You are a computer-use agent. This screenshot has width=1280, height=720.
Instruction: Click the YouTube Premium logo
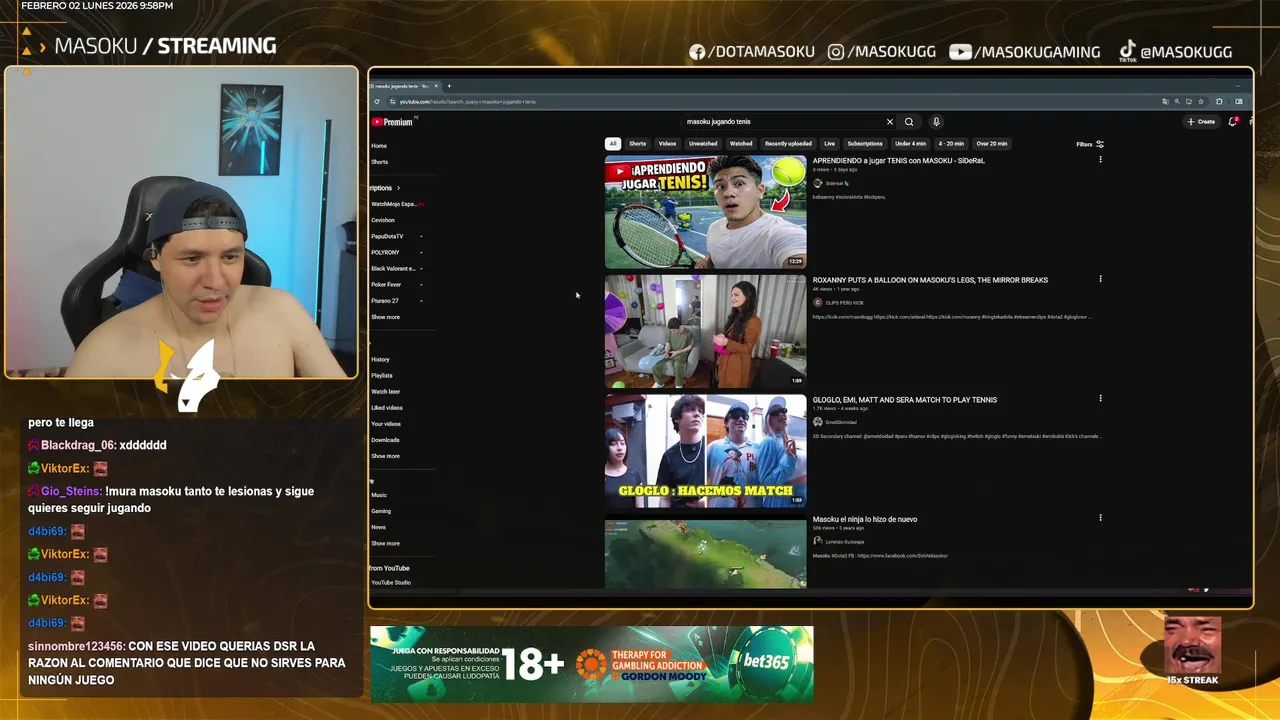point(392,122)
